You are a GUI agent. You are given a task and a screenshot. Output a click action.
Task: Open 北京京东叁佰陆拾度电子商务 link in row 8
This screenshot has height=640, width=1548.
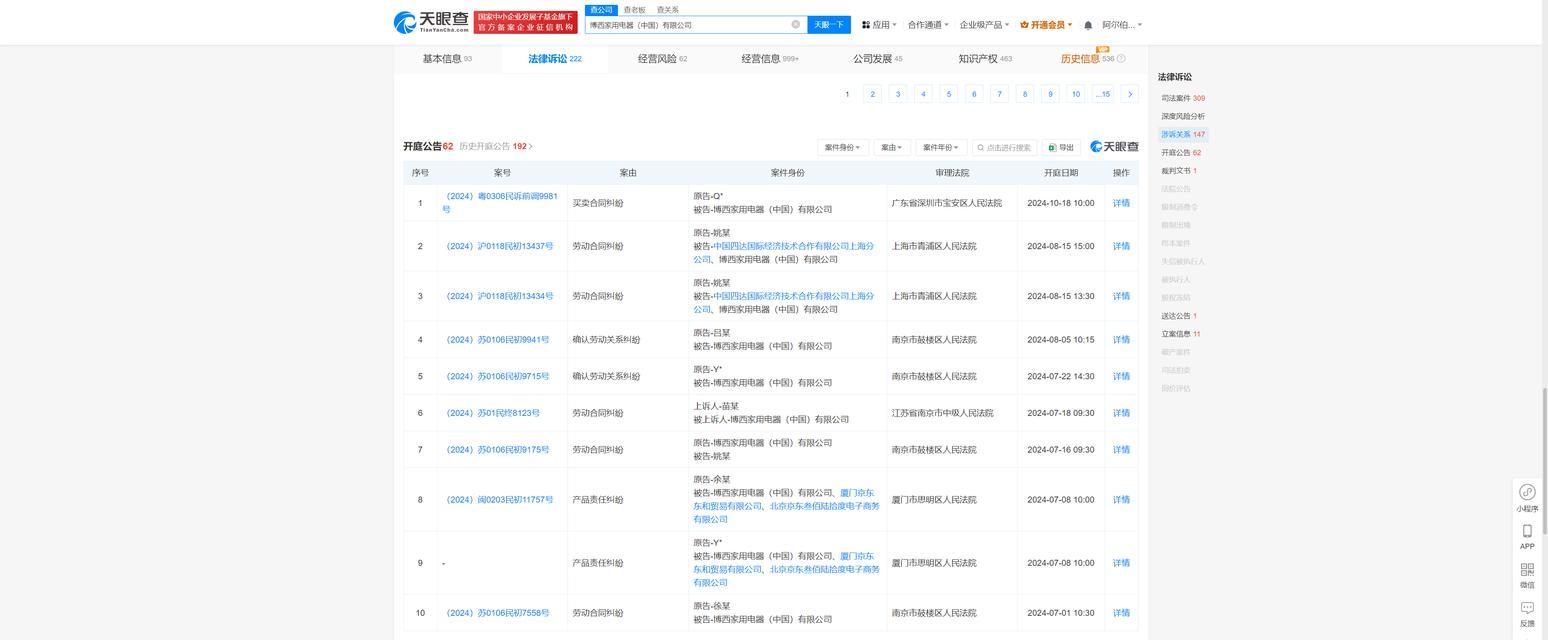788,513
